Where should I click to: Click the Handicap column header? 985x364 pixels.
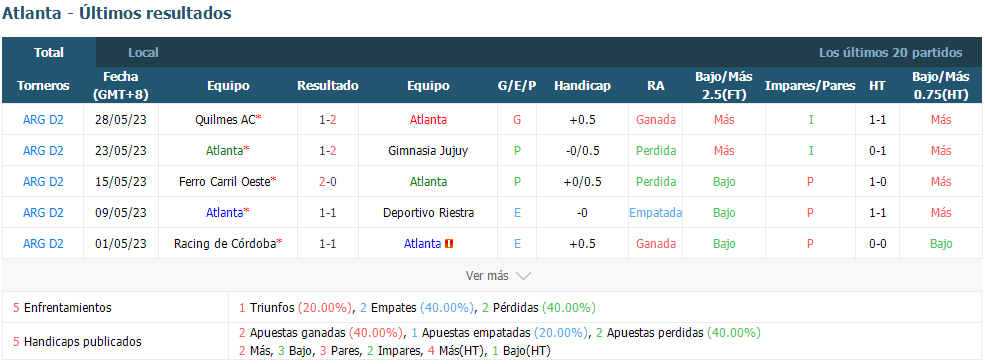click(582, 85)
